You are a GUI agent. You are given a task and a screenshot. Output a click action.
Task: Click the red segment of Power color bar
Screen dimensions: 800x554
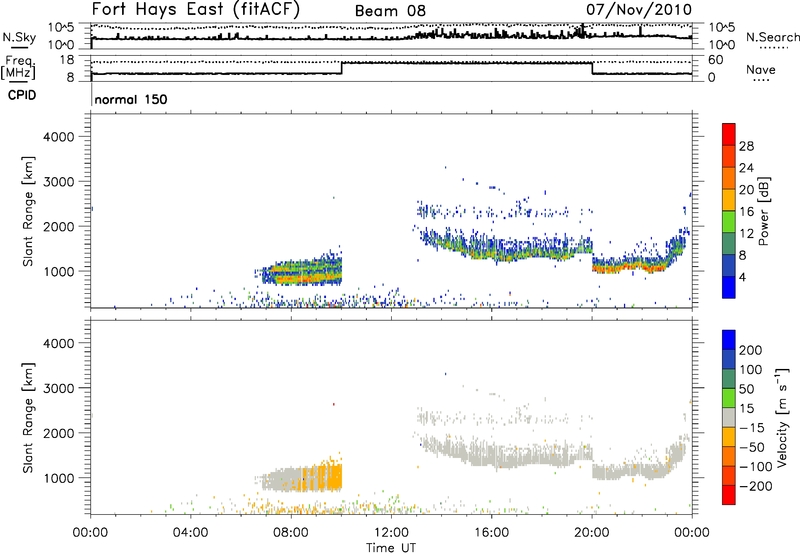729,134
